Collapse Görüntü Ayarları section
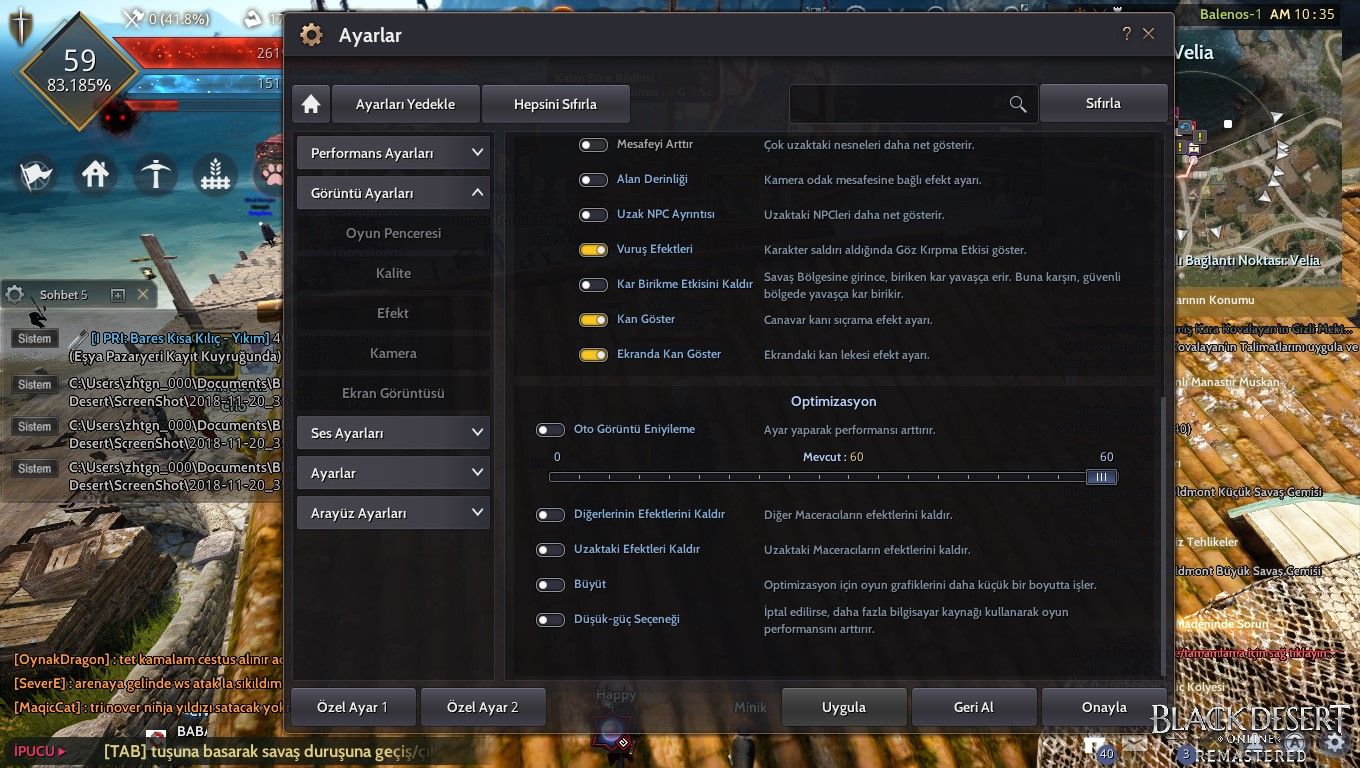 [393, 193]
